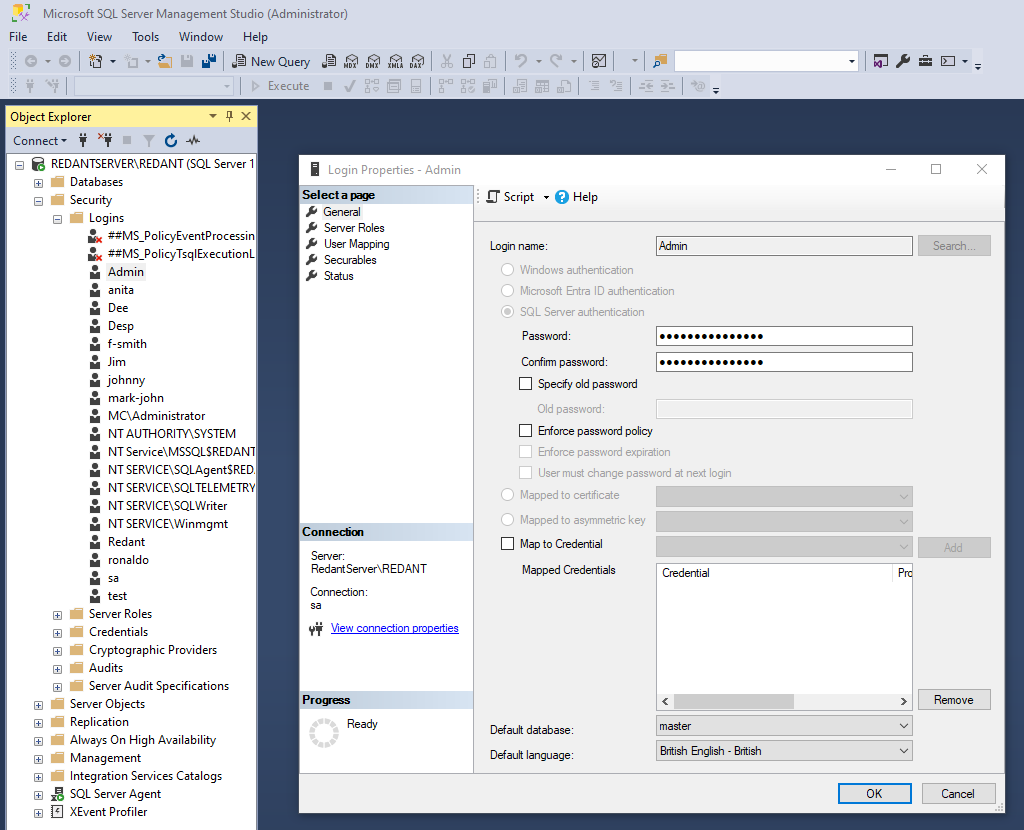Select the sa login icon in tree
The width and height of the screenshot is (1024, 830).
click(95, 578)
